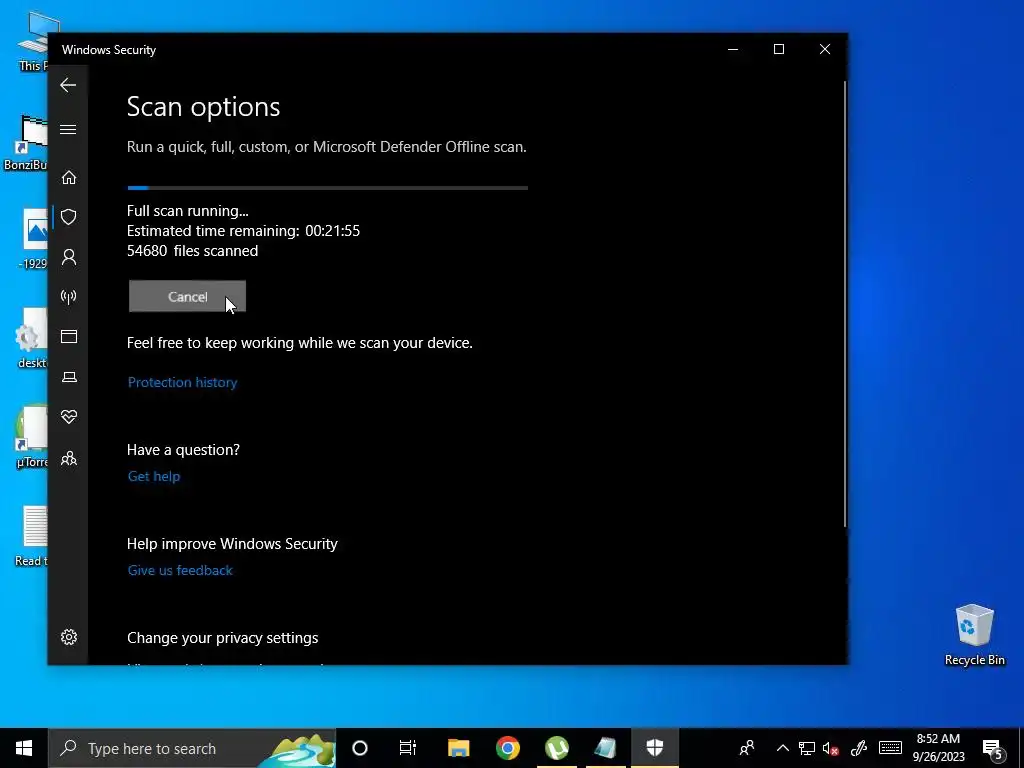The height and width of the screenshot is (768, 1024).
Task: Click 'Estimated time remaining: 00:21:55' text
Action: (x=243, y=231)
